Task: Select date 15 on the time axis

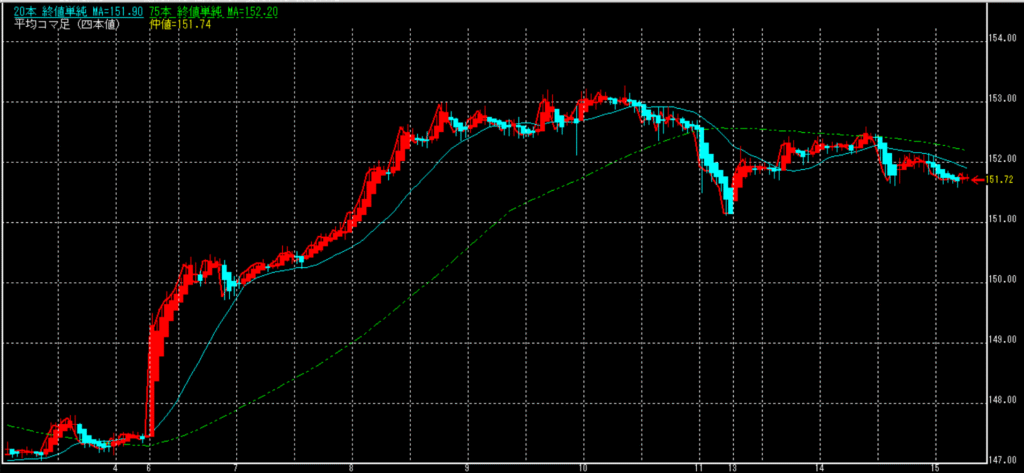Action: pyautogui.click(x=932, y=467)
